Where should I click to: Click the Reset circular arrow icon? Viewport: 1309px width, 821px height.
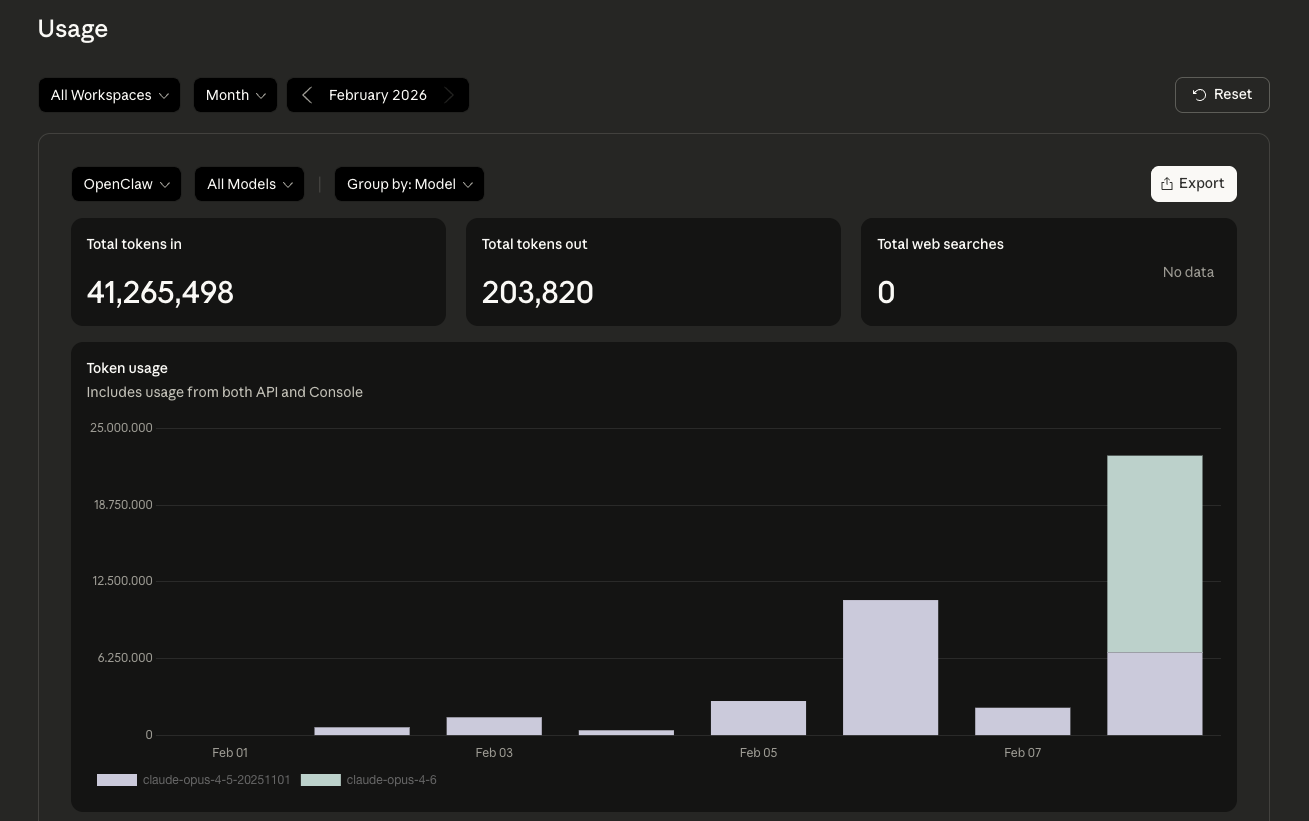[x=1199, y=95]
